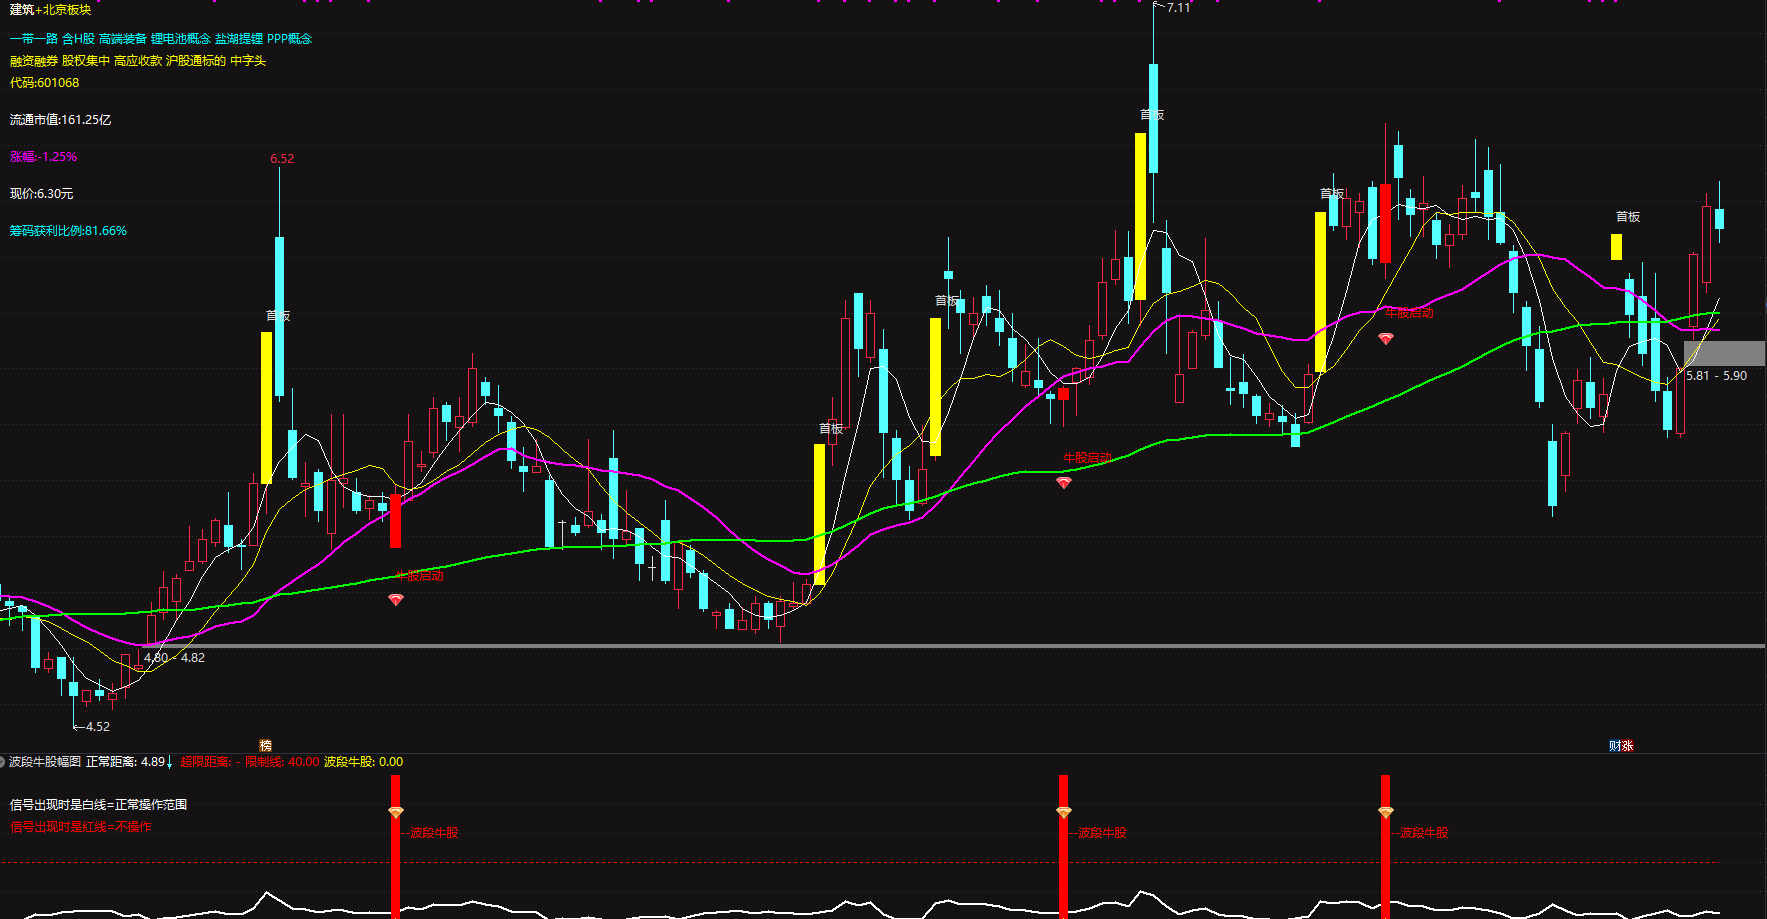Click the 锂电池概念 concept tag
The height and width of the screenshot is (919, 1767).
[181, 39]
